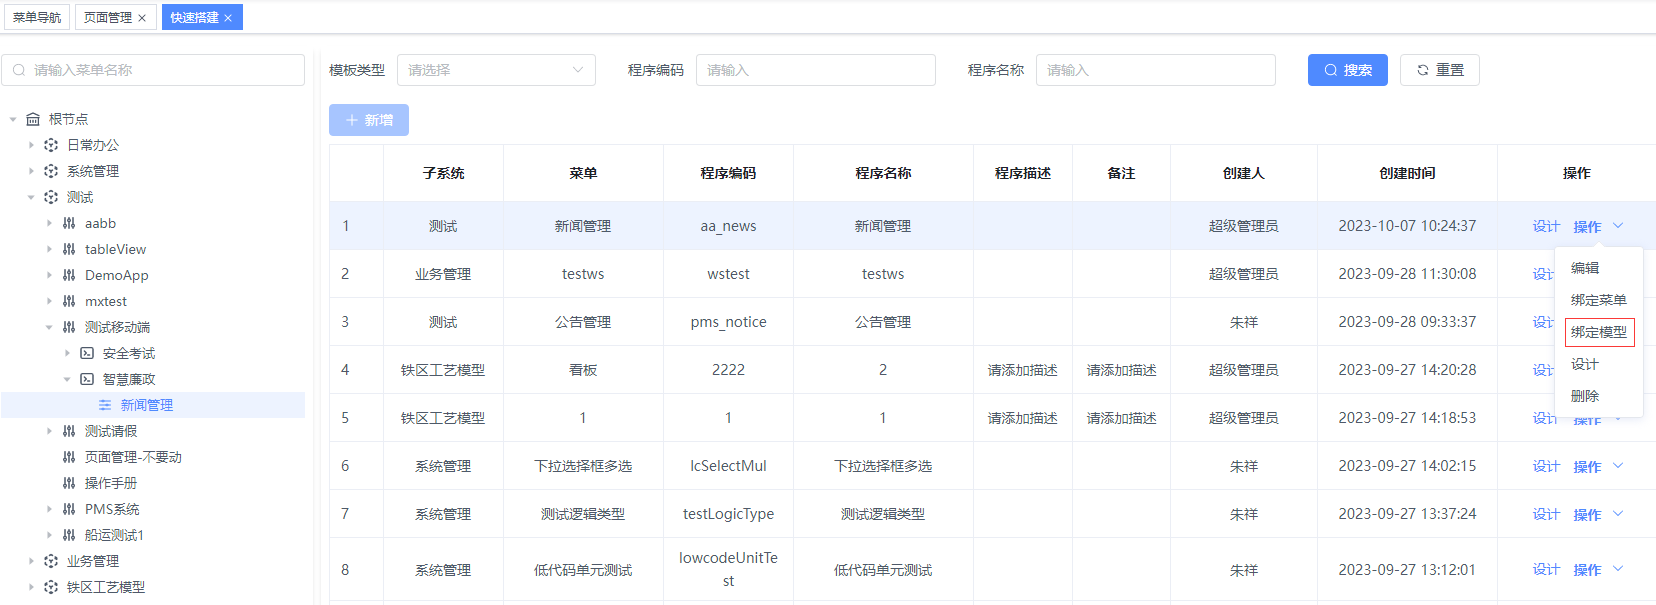The height and width of the screenshot is (605, 1656).
Task: Close the 页面管理 tab
Action: pos(142,18)
